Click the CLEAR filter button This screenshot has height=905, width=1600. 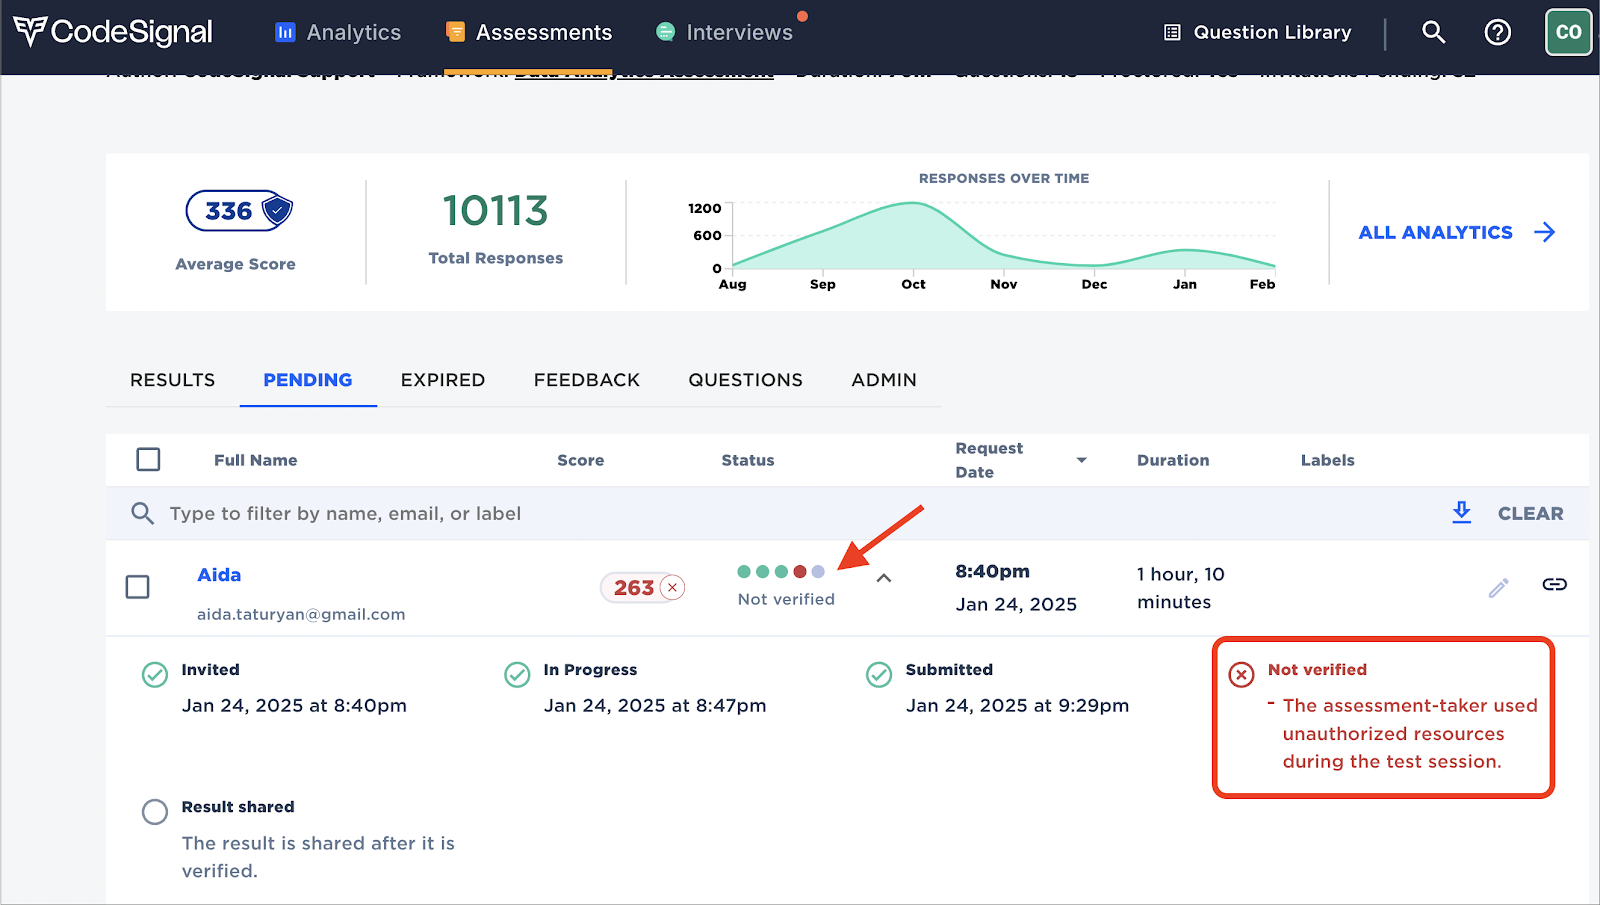[1530, 513]
